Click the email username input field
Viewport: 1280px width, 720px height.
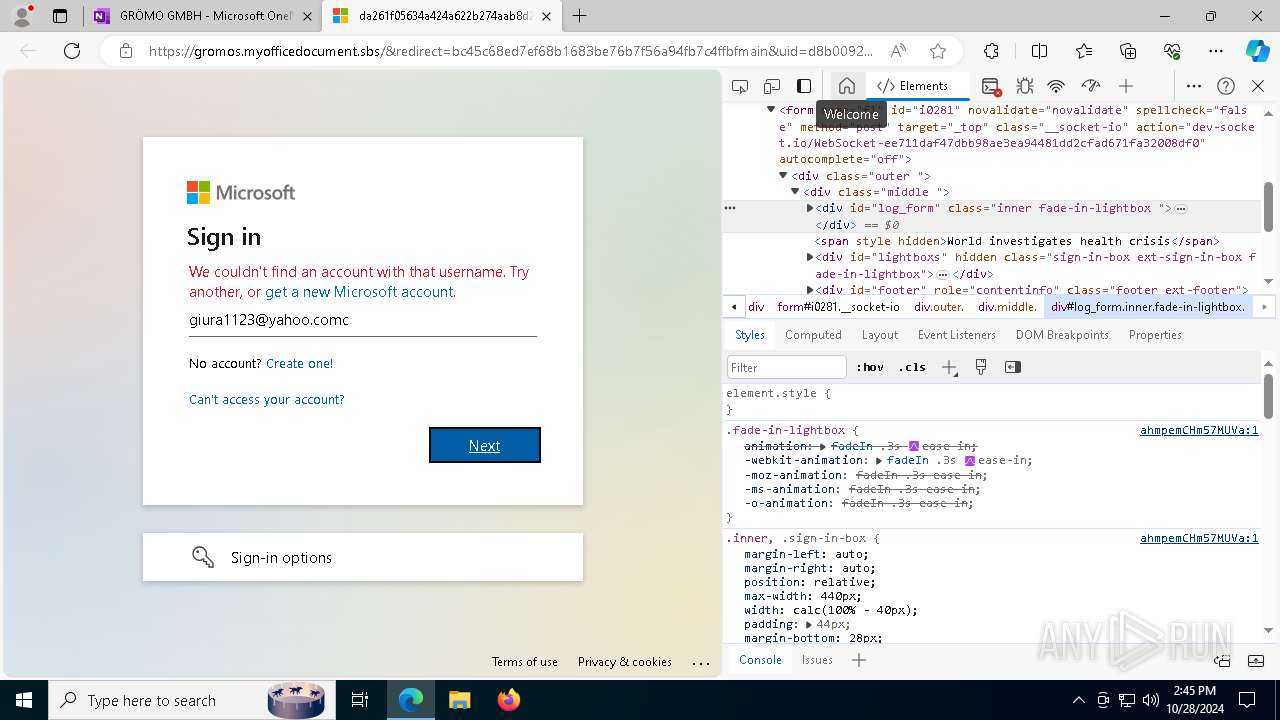click(363, 320)
